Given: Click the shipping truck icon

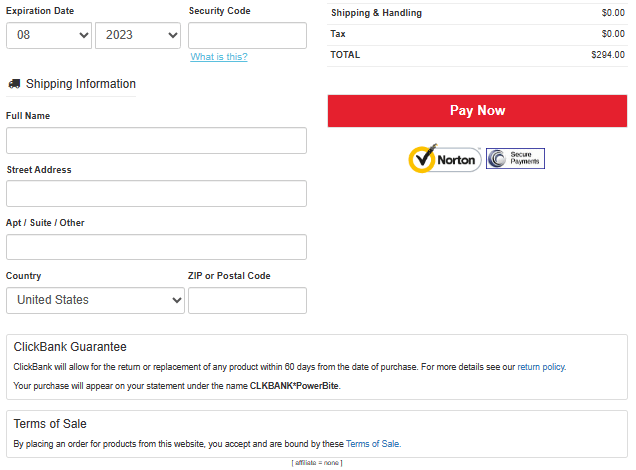Looking at the screenshot, I should coord(14,85).
